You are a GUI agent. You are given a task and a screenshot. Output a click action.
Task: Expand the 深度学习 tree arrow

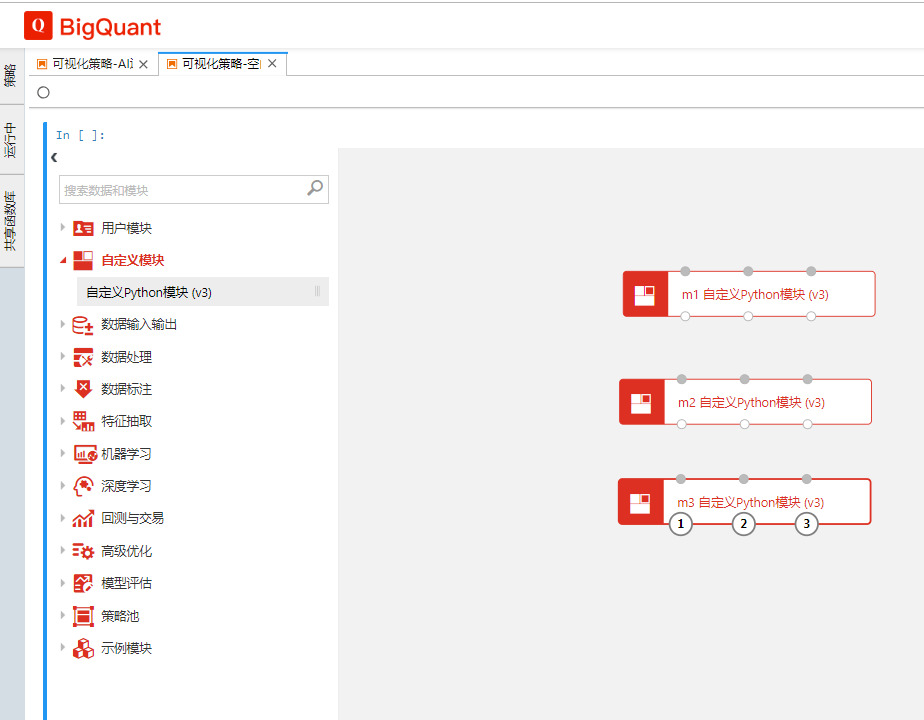click(62, 485)
